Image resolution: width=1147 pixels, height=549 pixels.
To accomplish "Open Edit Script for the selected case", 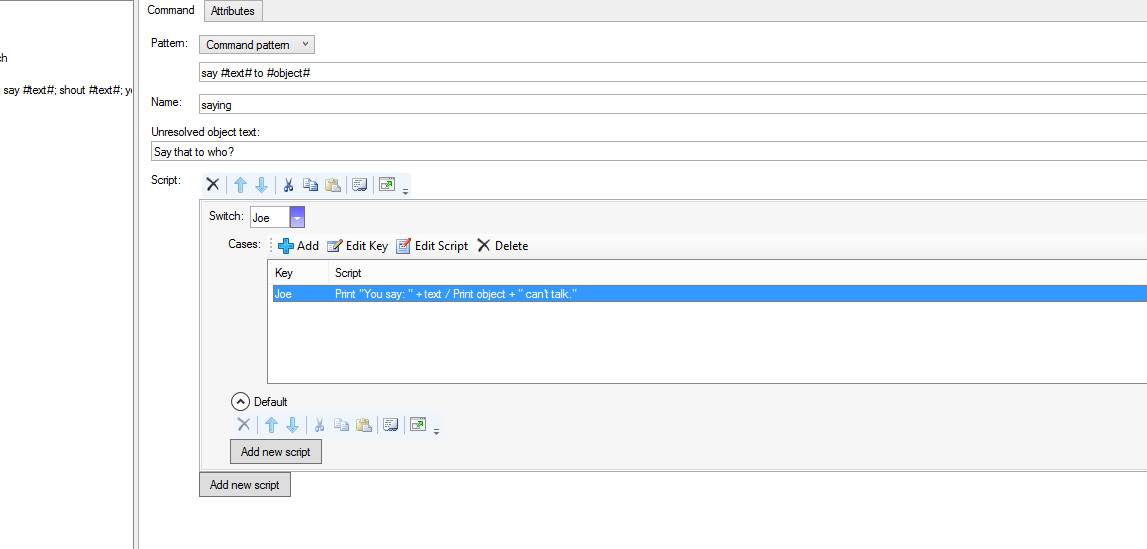I will (x=432, y=246).
